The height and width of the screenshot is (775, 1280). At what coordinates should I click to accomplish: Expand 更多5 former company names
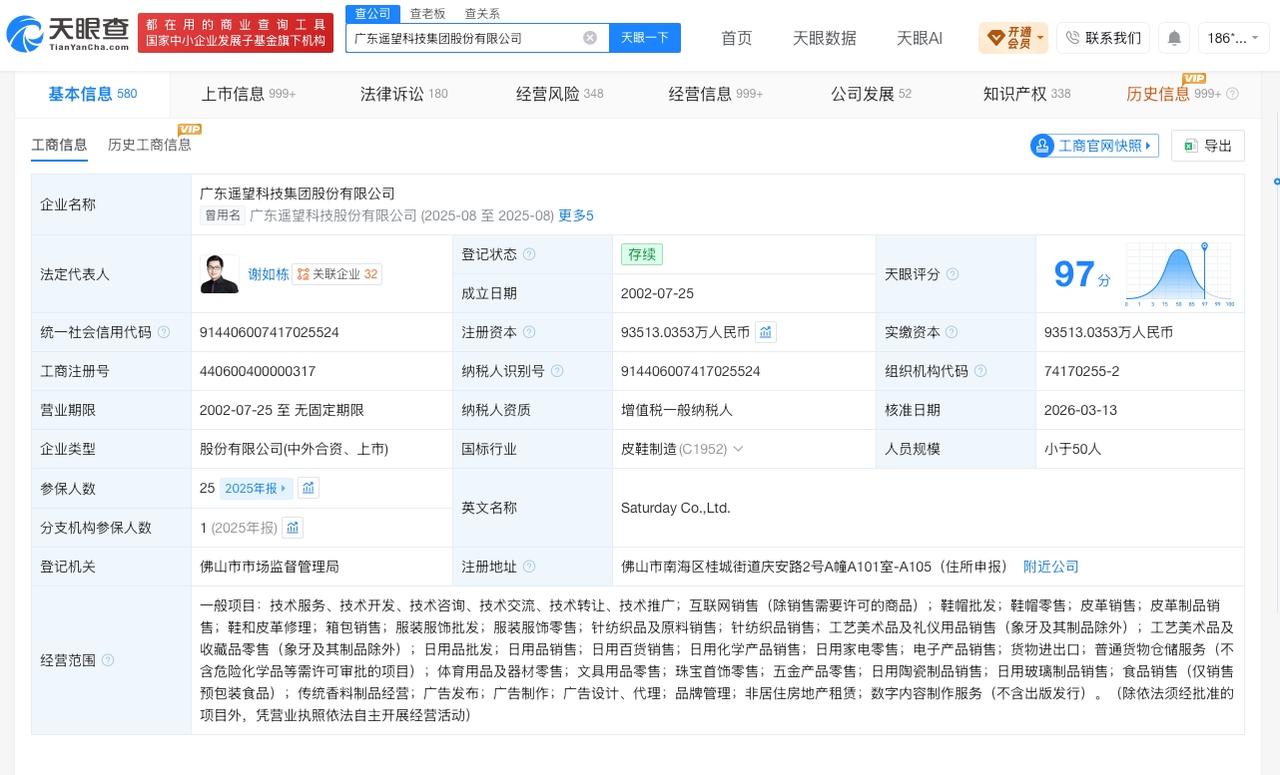pyautogui.click(x=576, y=216)
